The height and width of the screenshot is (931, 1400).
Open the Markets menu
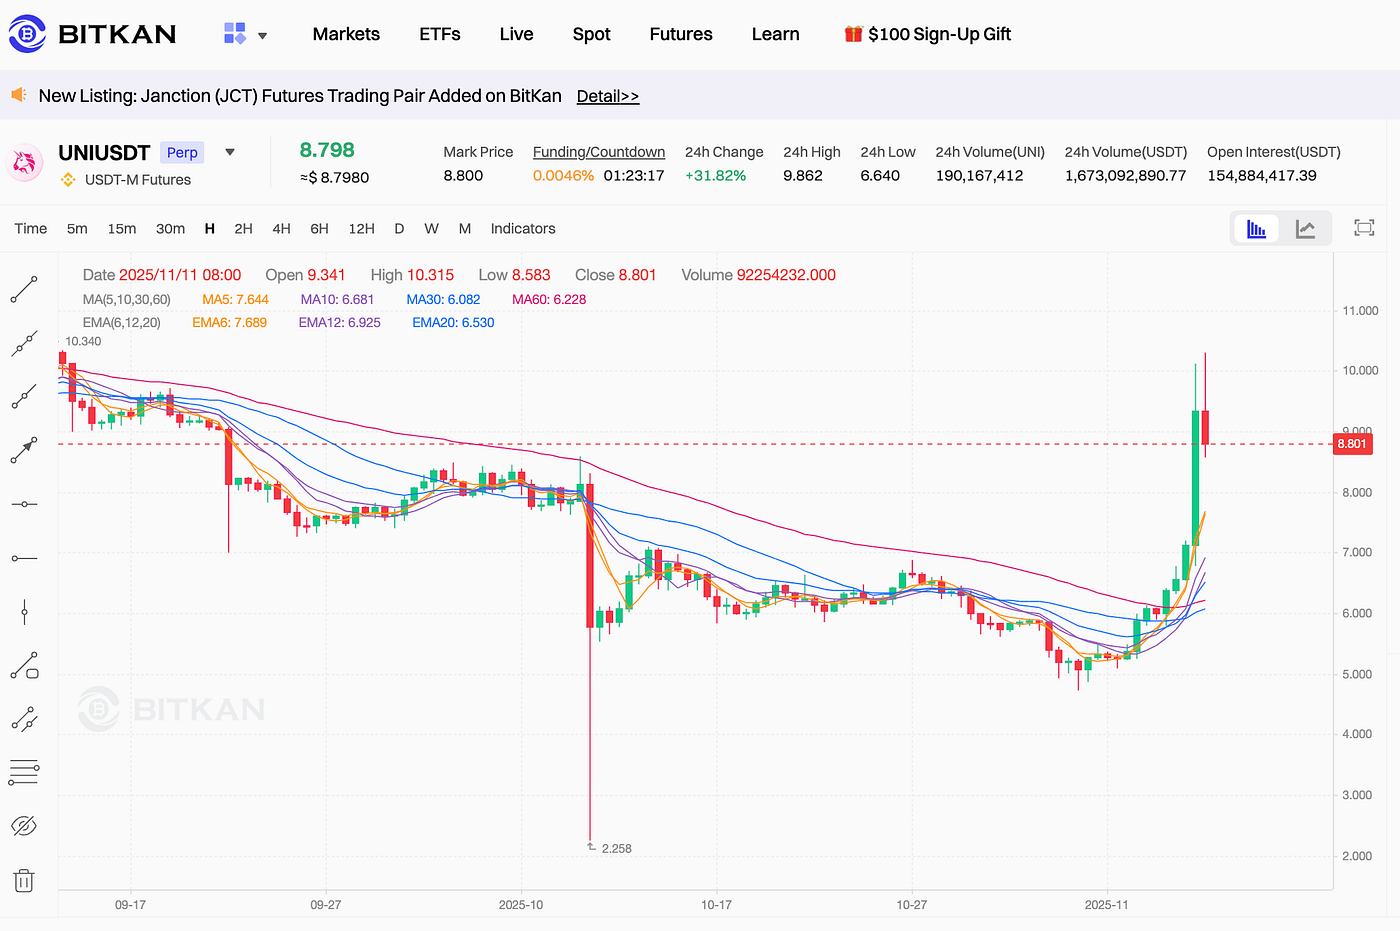point(346,34)
